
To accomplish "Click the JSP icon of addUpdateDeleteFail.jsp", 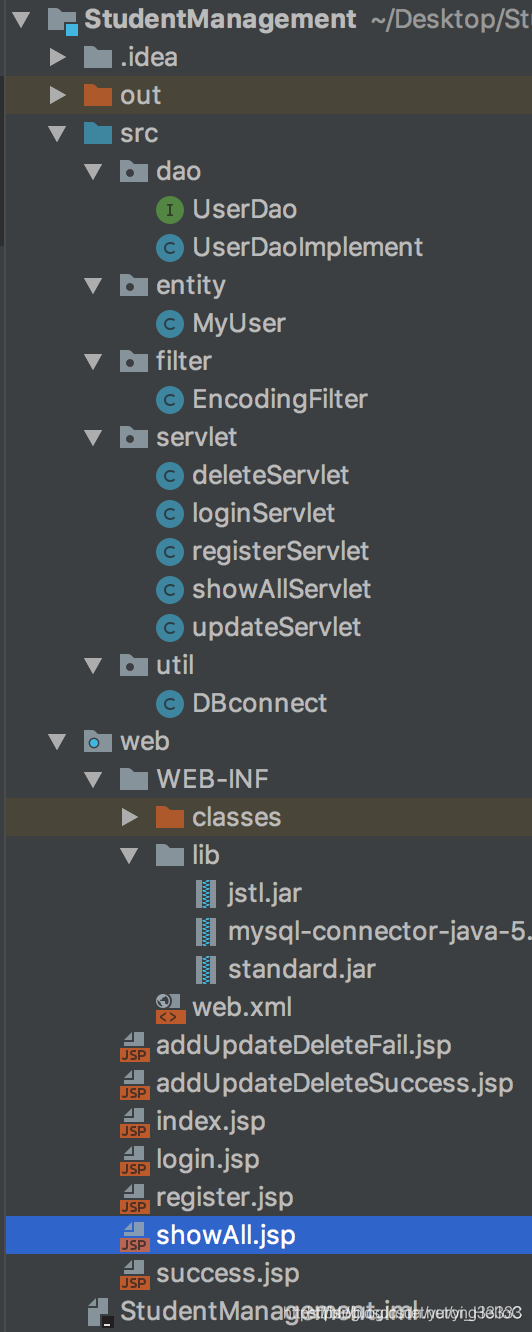I will click(x=134, y=1046).
